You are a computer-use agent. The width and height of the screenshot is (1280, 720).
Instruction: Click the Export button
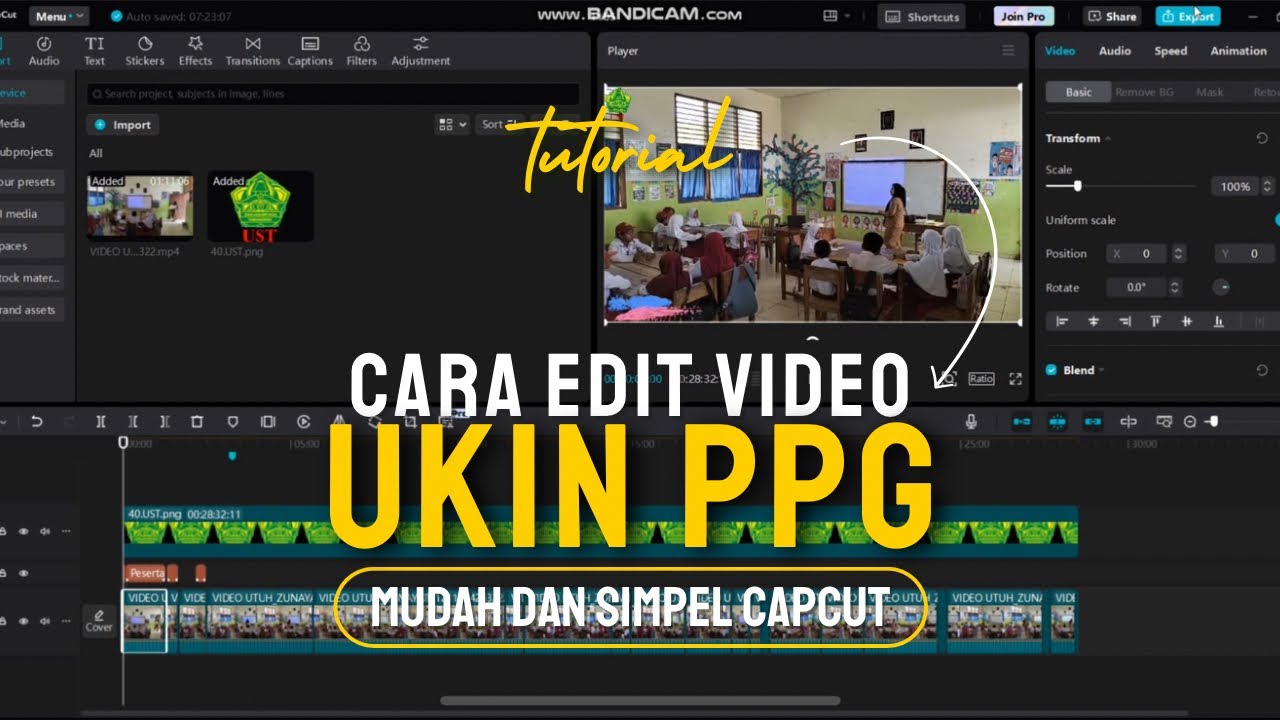click(1188, 16)
